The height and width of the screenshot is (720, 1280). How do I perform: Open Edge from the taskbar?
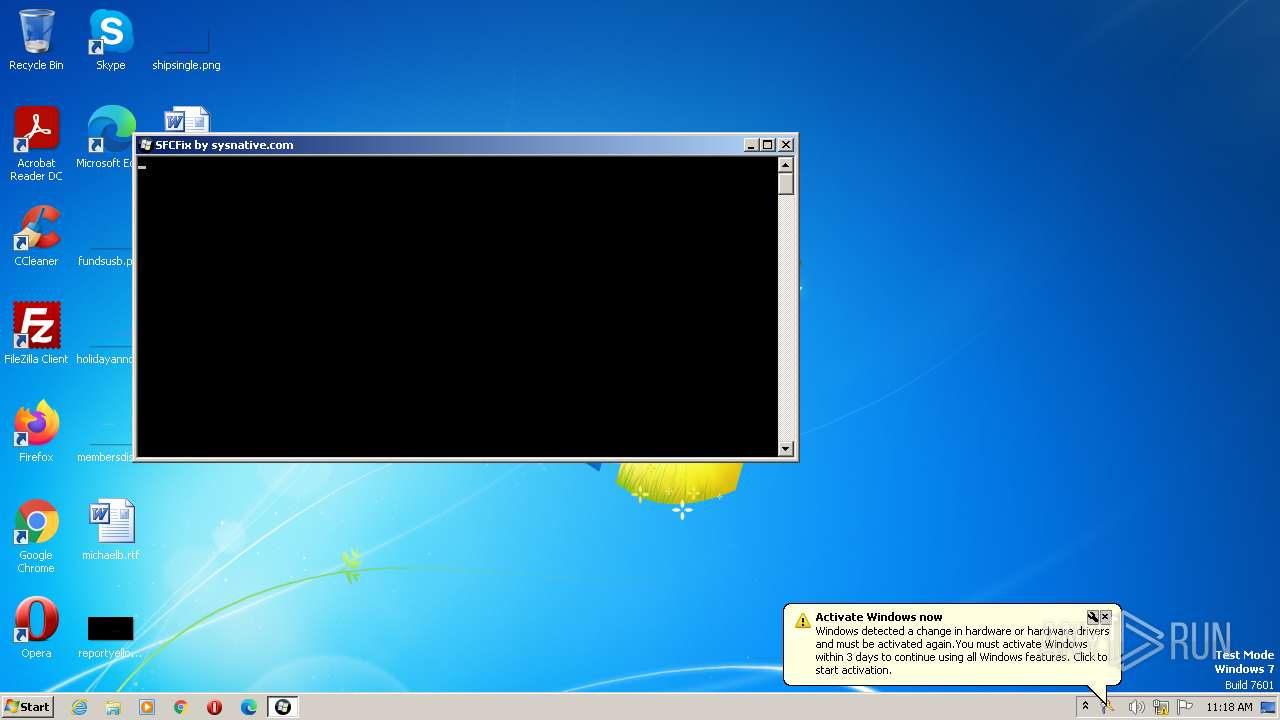coord(249,707)
